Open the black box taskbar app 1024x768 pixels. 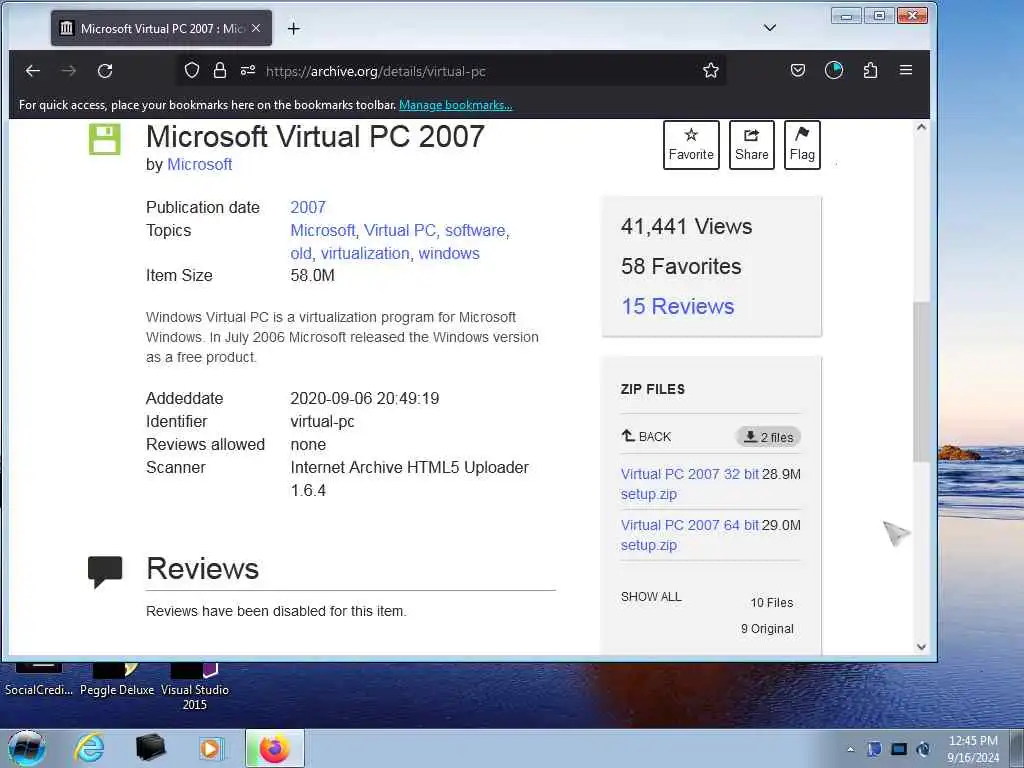(x=150, y=748)
